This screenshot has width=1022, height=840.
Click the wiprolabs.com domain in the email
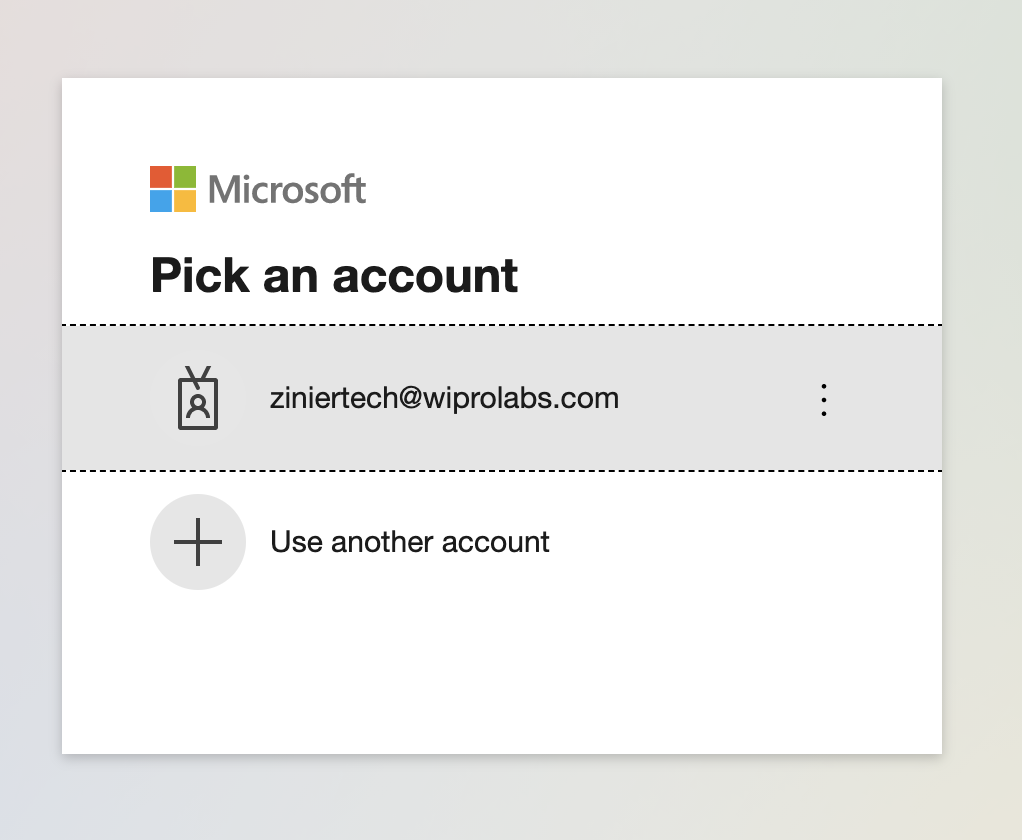pos(521,398)
